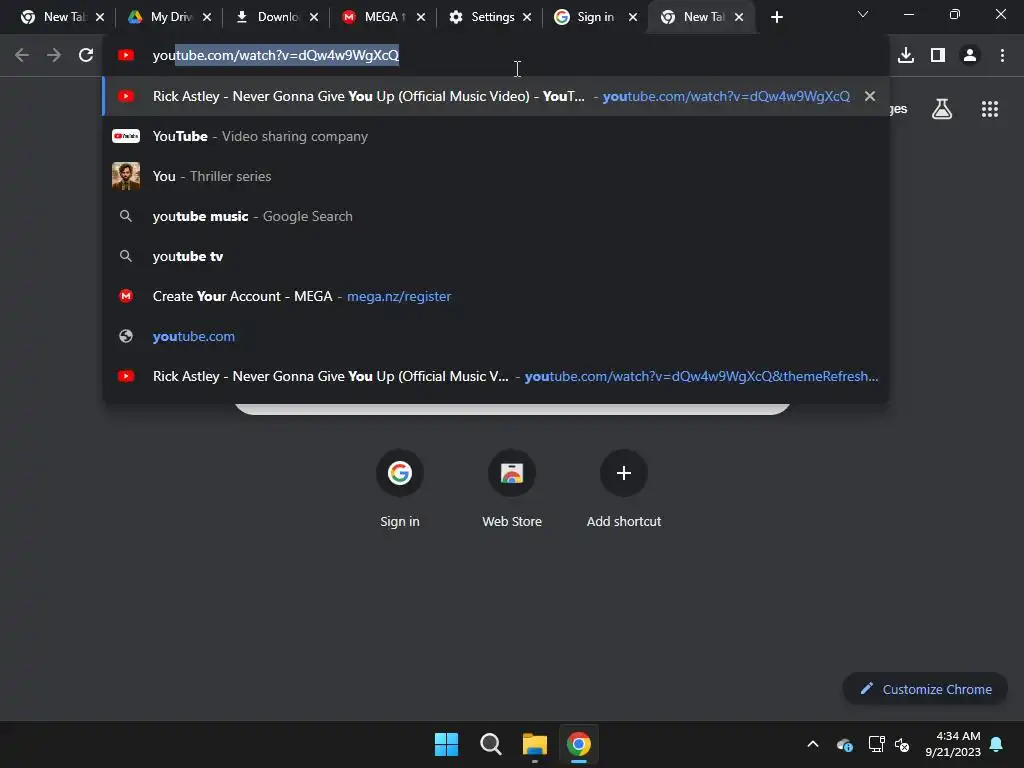The image size is (1024, 768).
Task: Click the Chrome taskbar icon
Action: click(x=579, y=744)
